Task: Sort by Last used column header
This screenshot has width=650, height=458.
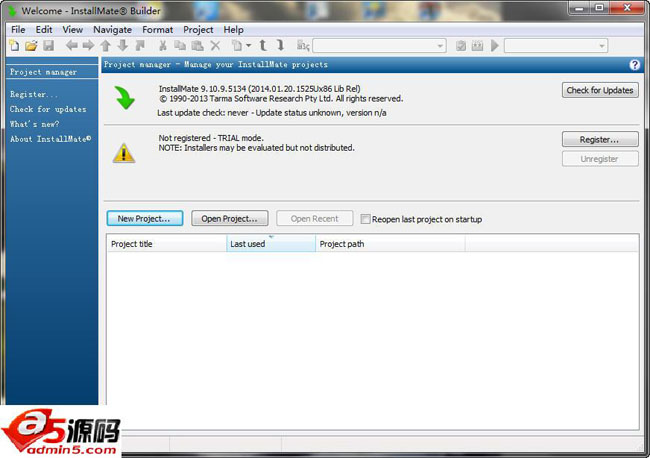Action: click(x=271, y=244)
